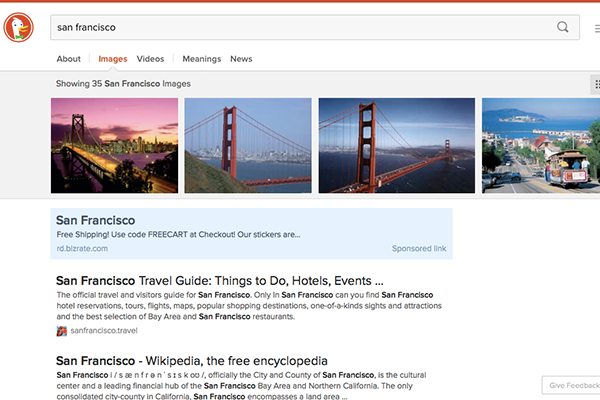Screen dimensions: 600x400
Task: Click the 'Free Shipping! Use code FREECART' text
Action: point(178,235)
